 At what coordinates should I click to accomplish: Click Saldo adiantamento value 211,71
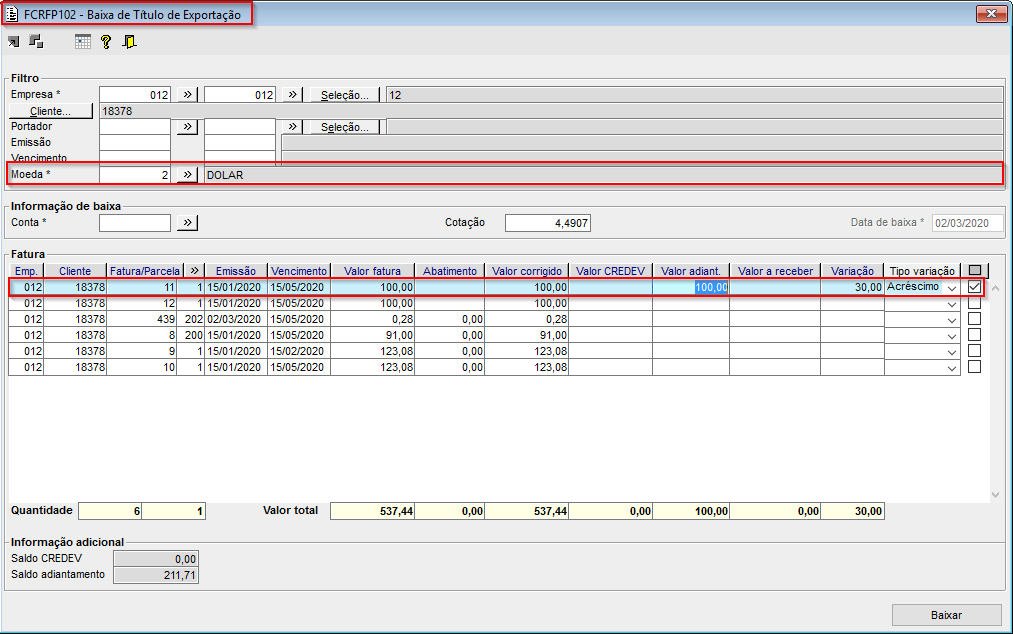(x=156, y=575)
